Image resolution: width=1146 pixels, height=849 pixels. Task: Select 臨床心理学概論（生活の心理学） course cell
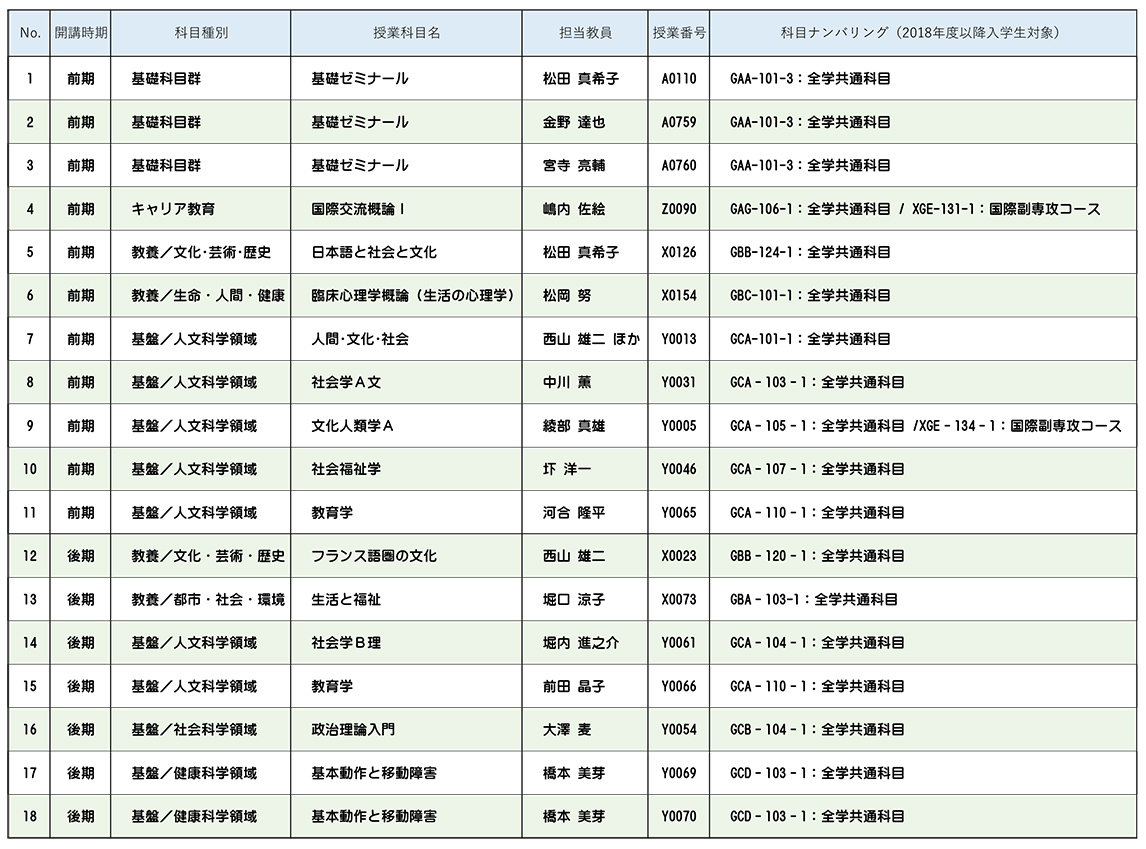(412, 296)
